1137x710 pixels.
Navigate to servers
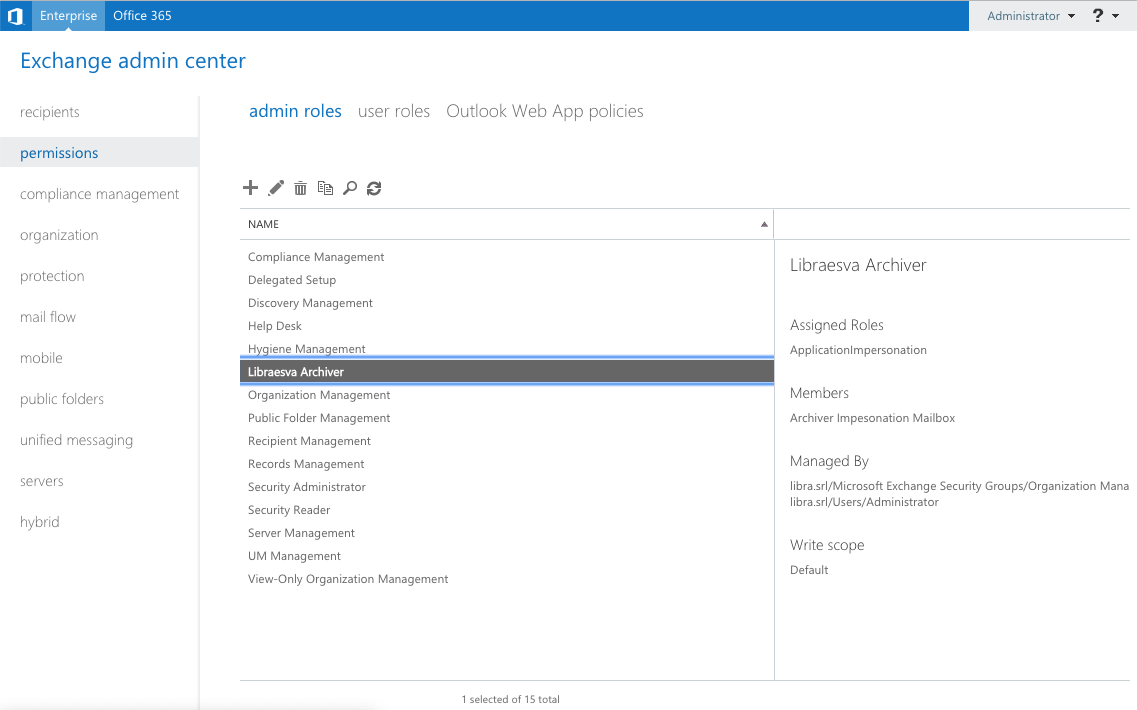[x=41, y=481]
